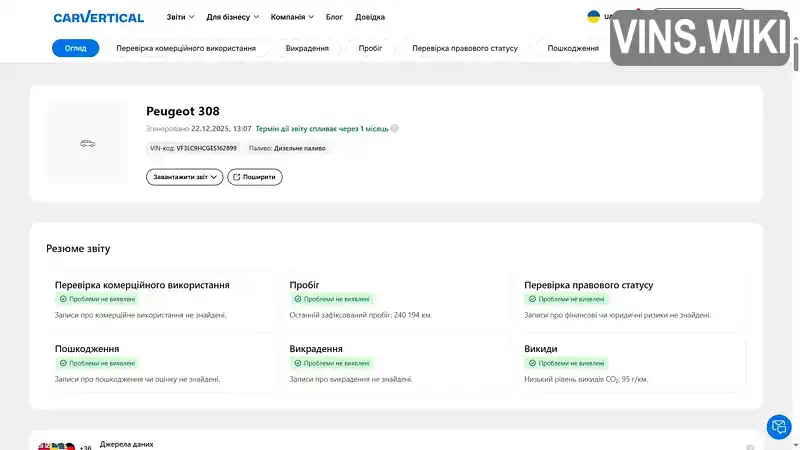This screenshot has height=450, width=800.
Task: Click the checkmark badge under Викиди
Action: pos(567,363)
